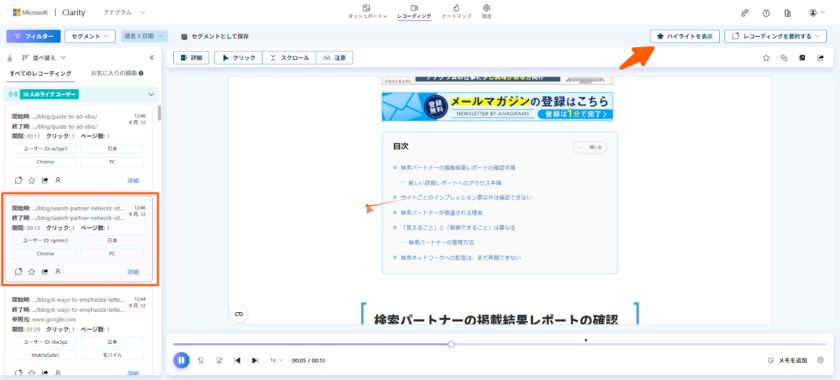Open the 1x playback speed dropdown
Screen dimensions: 840x380
click(x=276, y=361)
